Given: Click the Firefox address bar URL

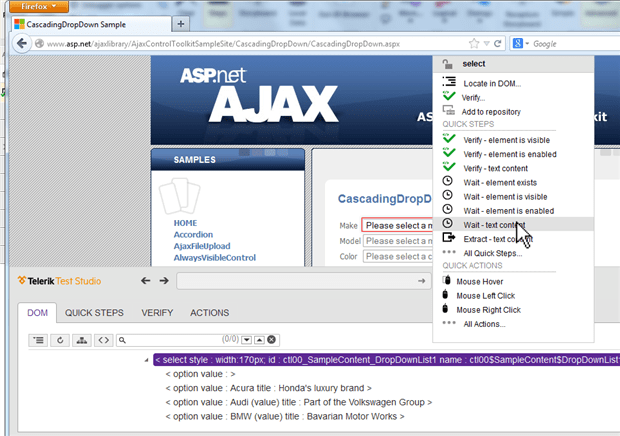Looking at the screenshot, I should pos(223,44).
